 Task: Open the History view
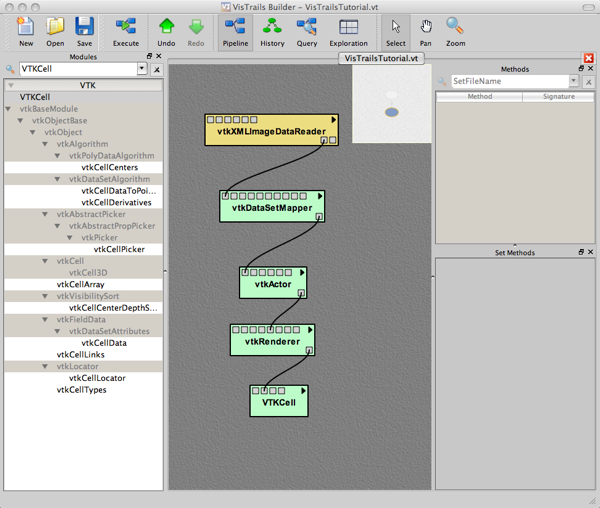(272, 32)
